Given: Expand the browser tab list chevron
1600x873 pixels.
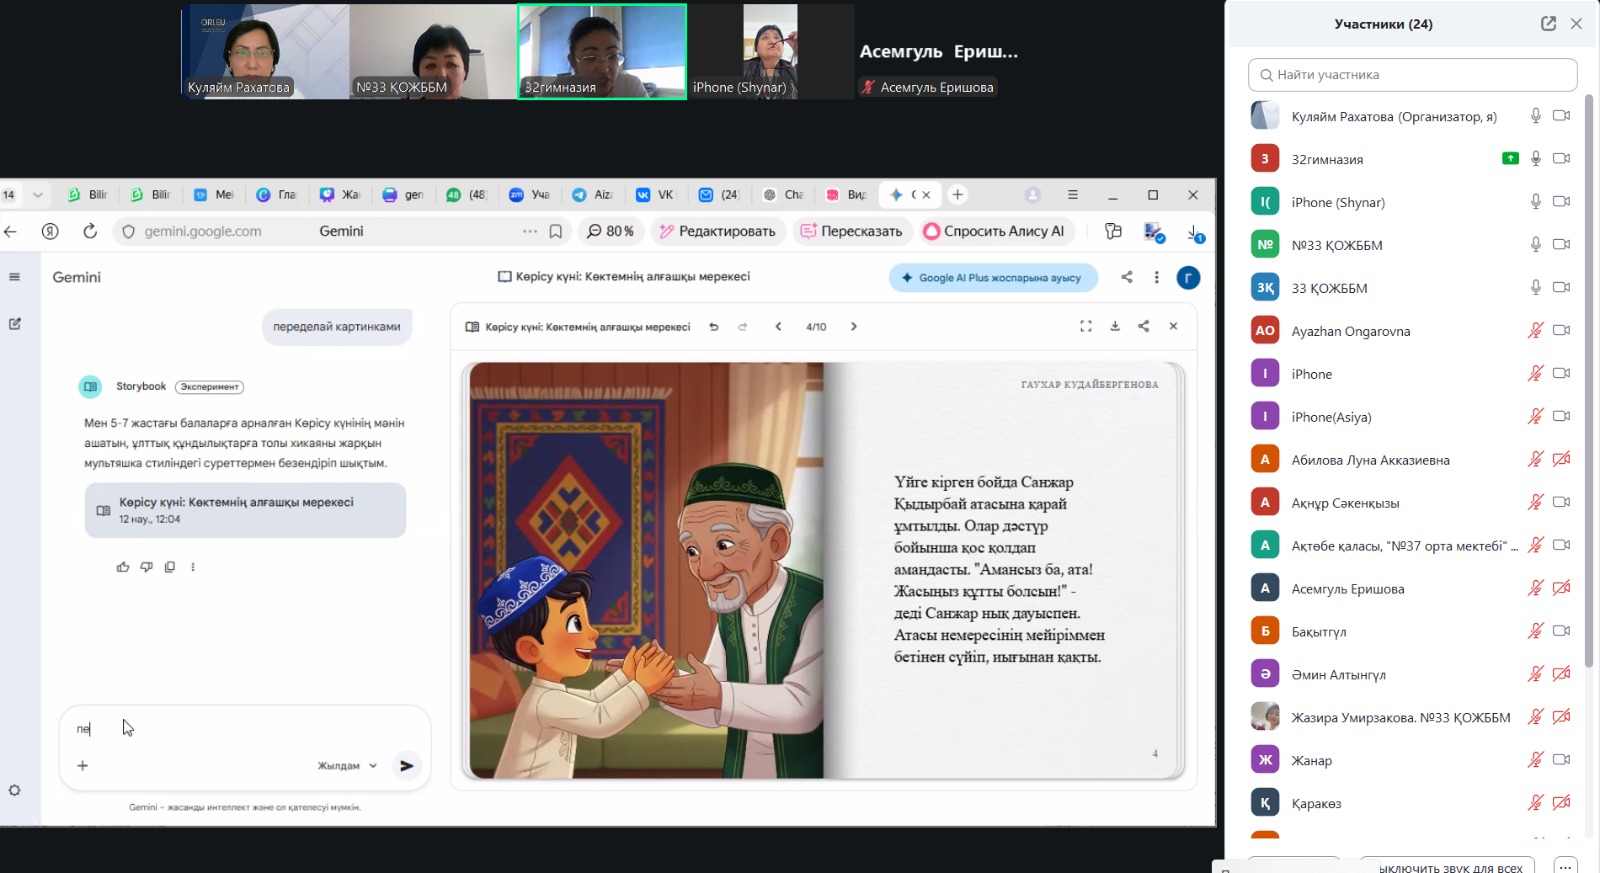Looking at the screenshot, I should (x=38, y=195).
